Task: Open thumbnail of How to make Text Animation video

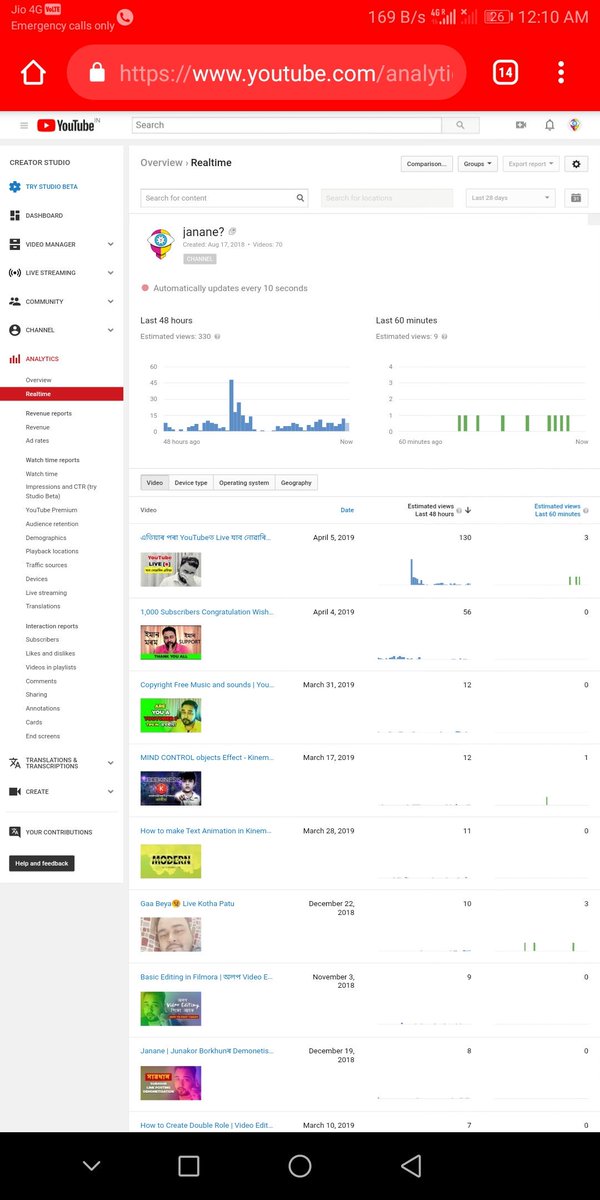Action: coord(171,861)
